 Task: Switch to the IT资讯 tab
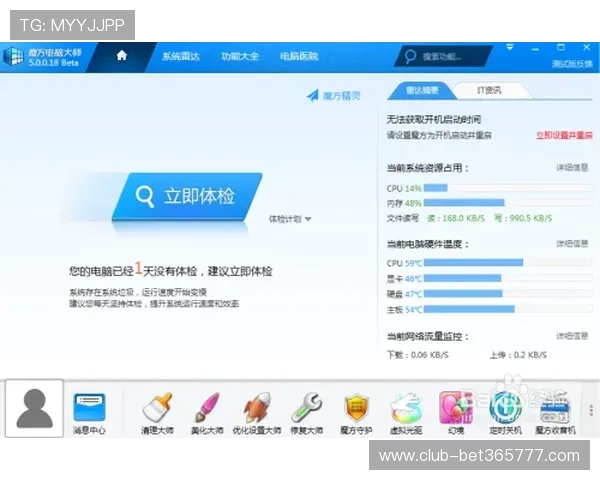coord(489,90)
